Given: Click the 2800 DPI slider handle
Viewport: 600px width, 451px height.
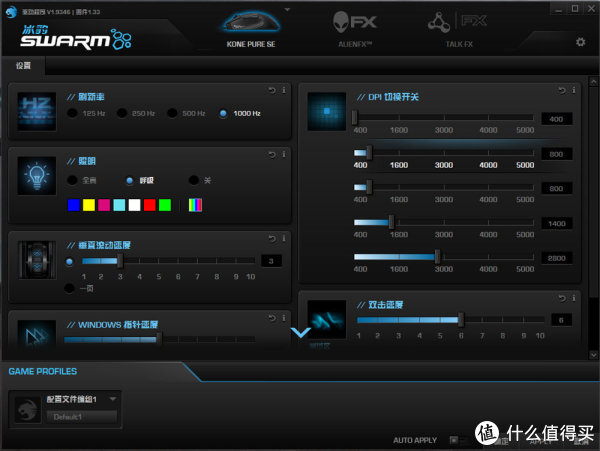Looking at the screenshot, I should point(437,257).
